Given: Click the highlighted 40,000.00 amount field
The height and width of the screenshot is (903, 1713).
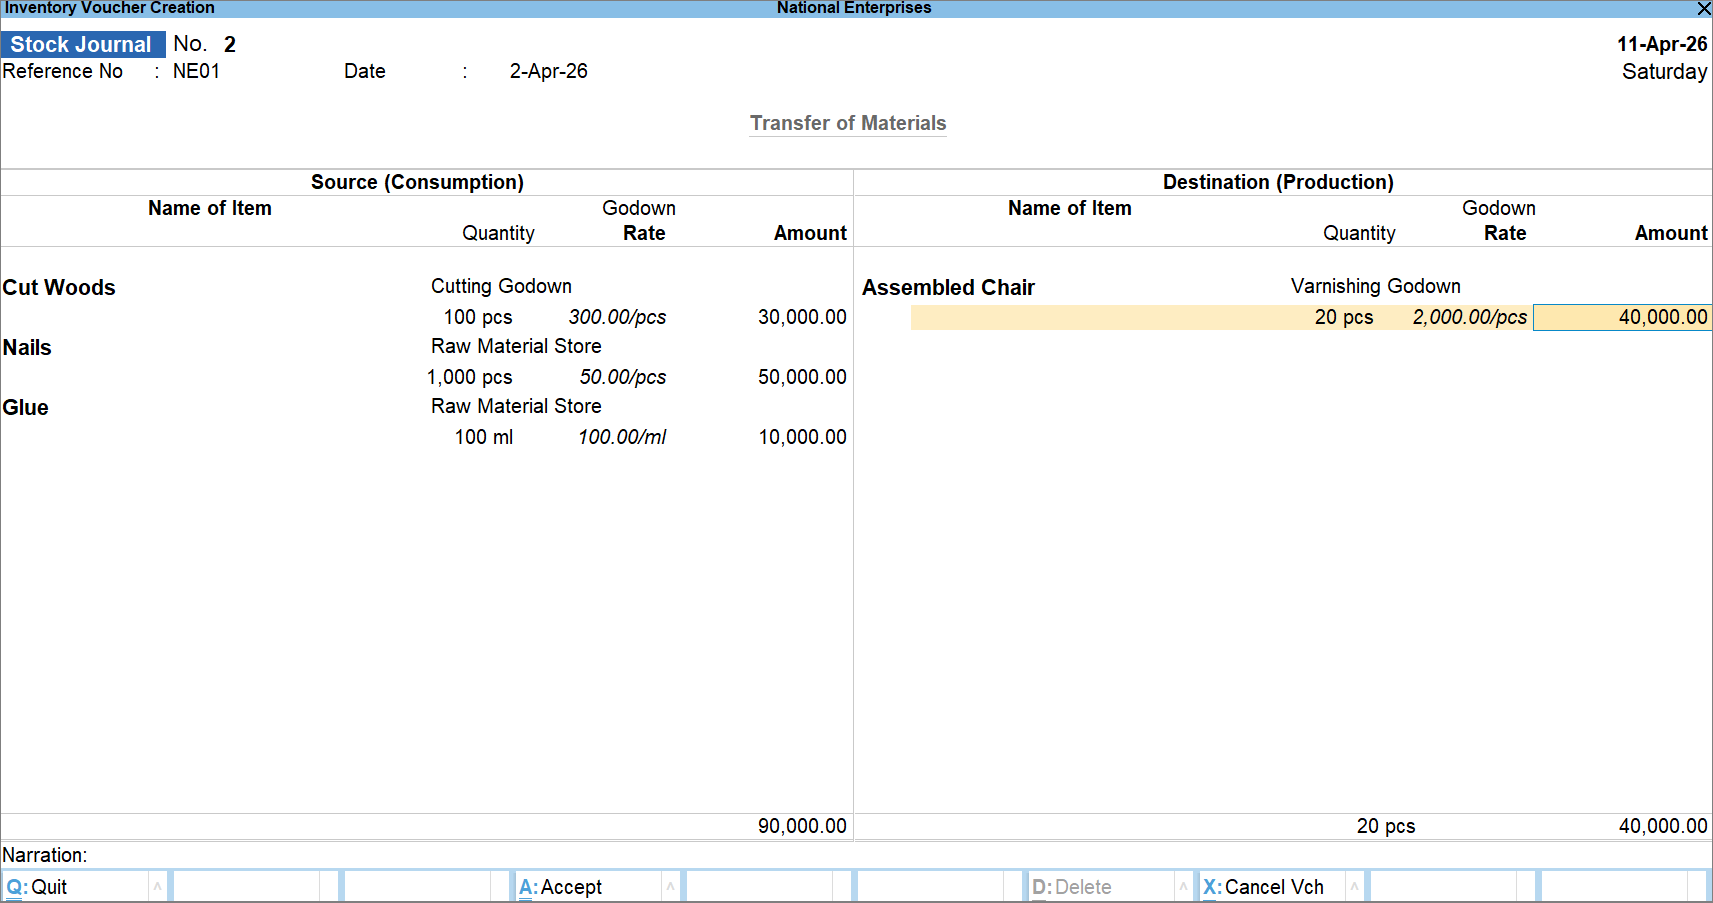Looking at the screenshot, I should 1622,317.
